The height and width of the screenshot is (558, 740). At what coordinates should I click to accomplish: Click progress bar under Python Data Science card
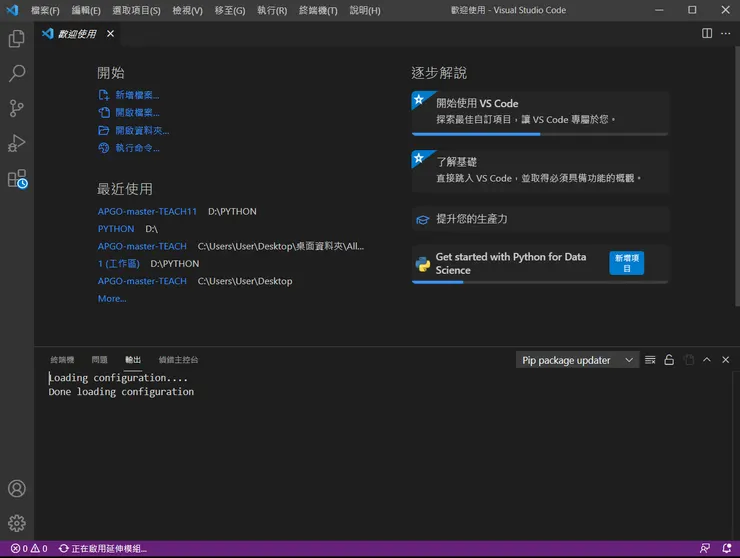pos(540,282)
